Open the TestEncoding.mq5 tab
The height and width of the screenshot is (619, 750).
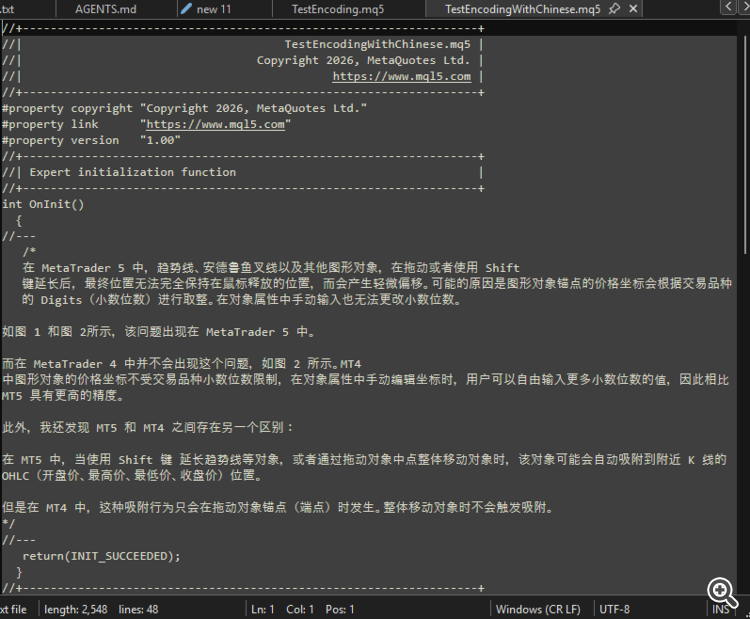(x=338, y=9)
